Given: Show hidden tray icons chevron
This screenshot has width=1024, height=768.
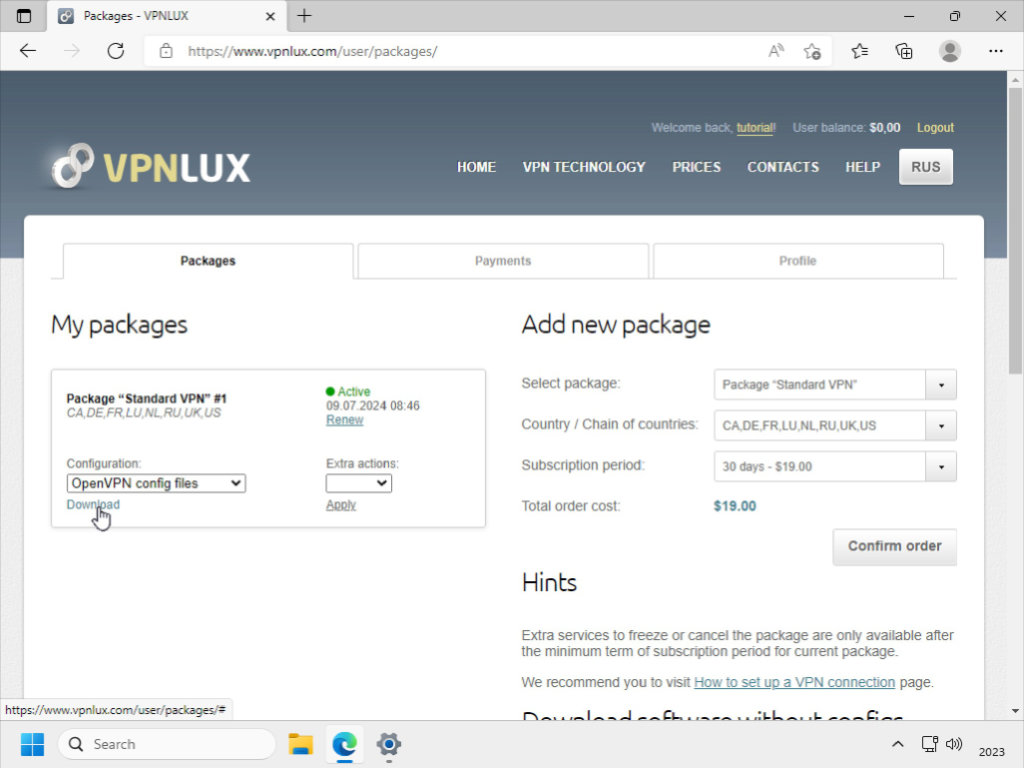Looking at the screenshot, I should coord(897,744).
